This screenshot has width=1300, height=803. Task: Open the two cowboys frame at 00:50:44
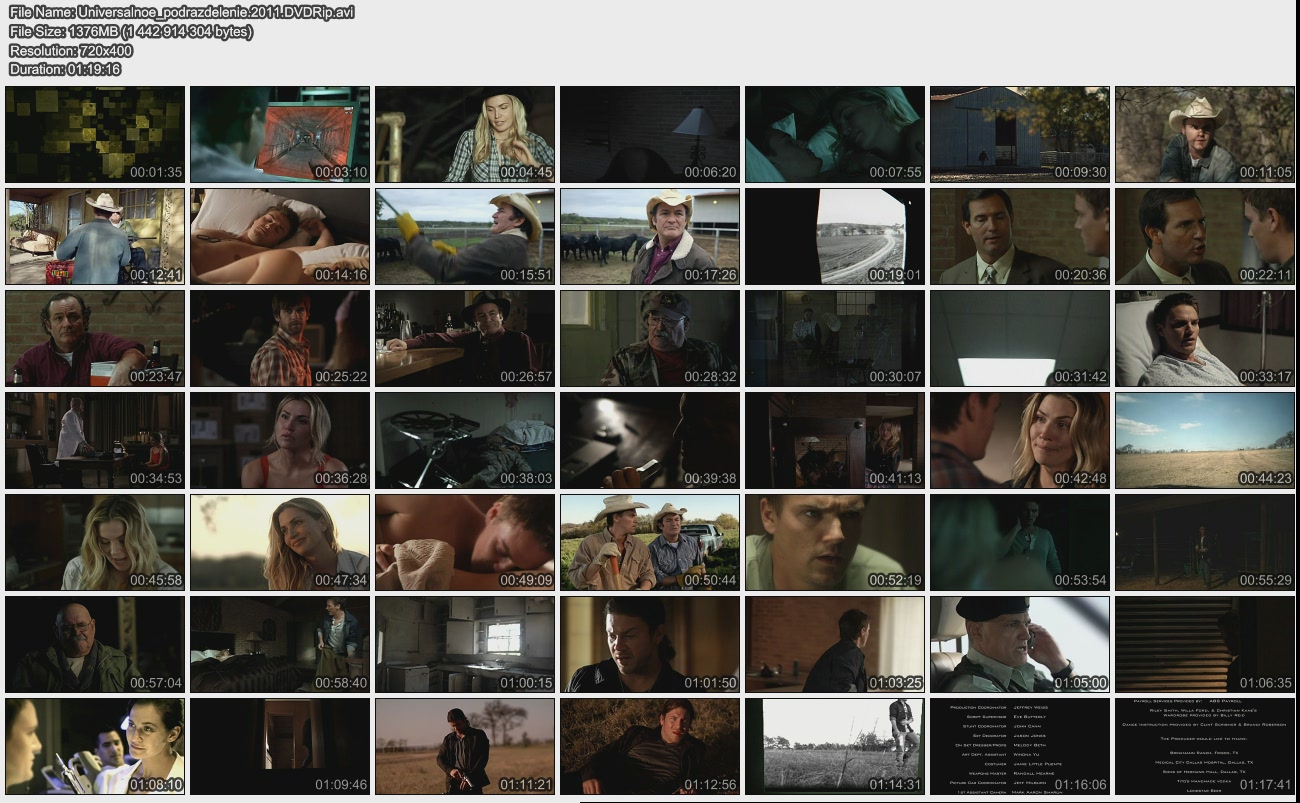(650, 542)
